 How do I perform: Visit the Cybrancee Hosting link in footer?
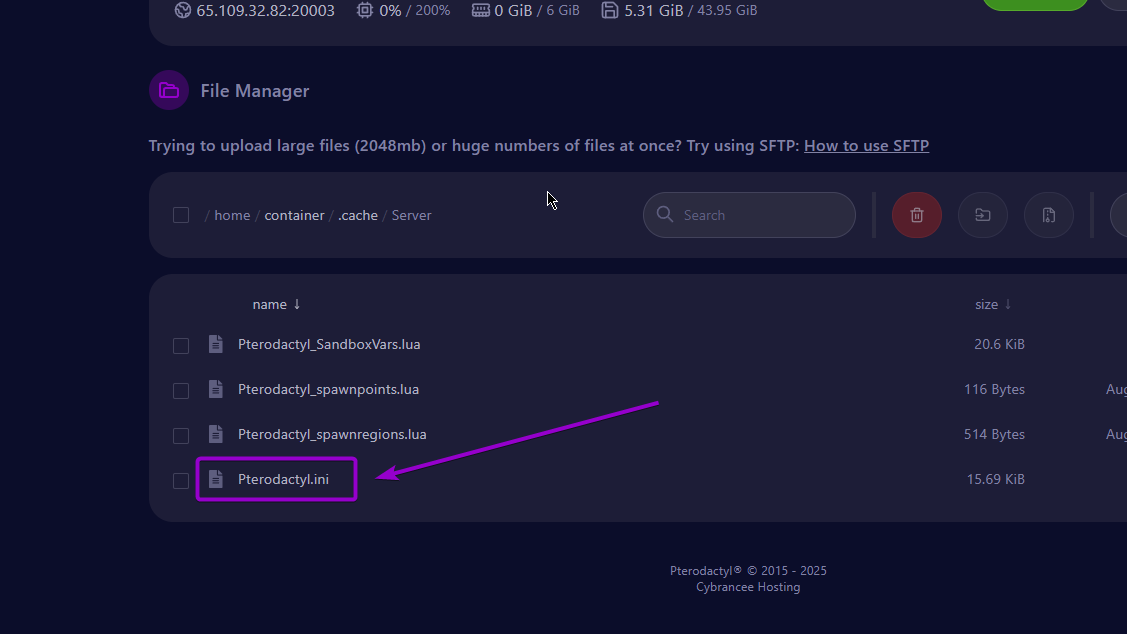click(x=748, y=587)
